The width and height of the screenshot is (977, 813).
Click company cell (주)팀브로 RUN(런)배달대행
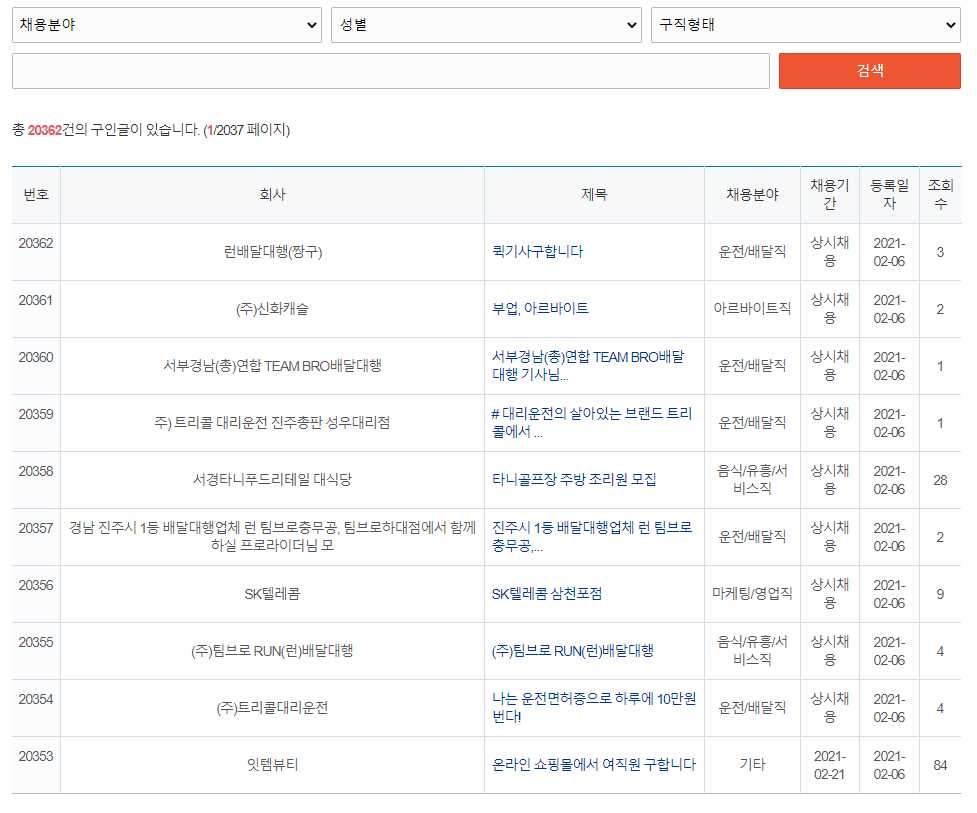click(x=272, y=651)
